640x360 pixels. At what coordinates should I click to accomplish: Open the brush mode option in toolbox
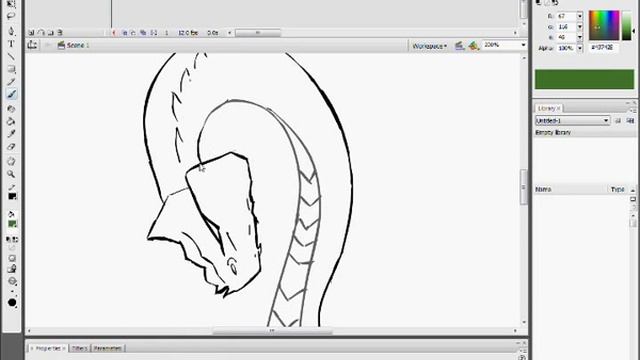click(12, 281)
